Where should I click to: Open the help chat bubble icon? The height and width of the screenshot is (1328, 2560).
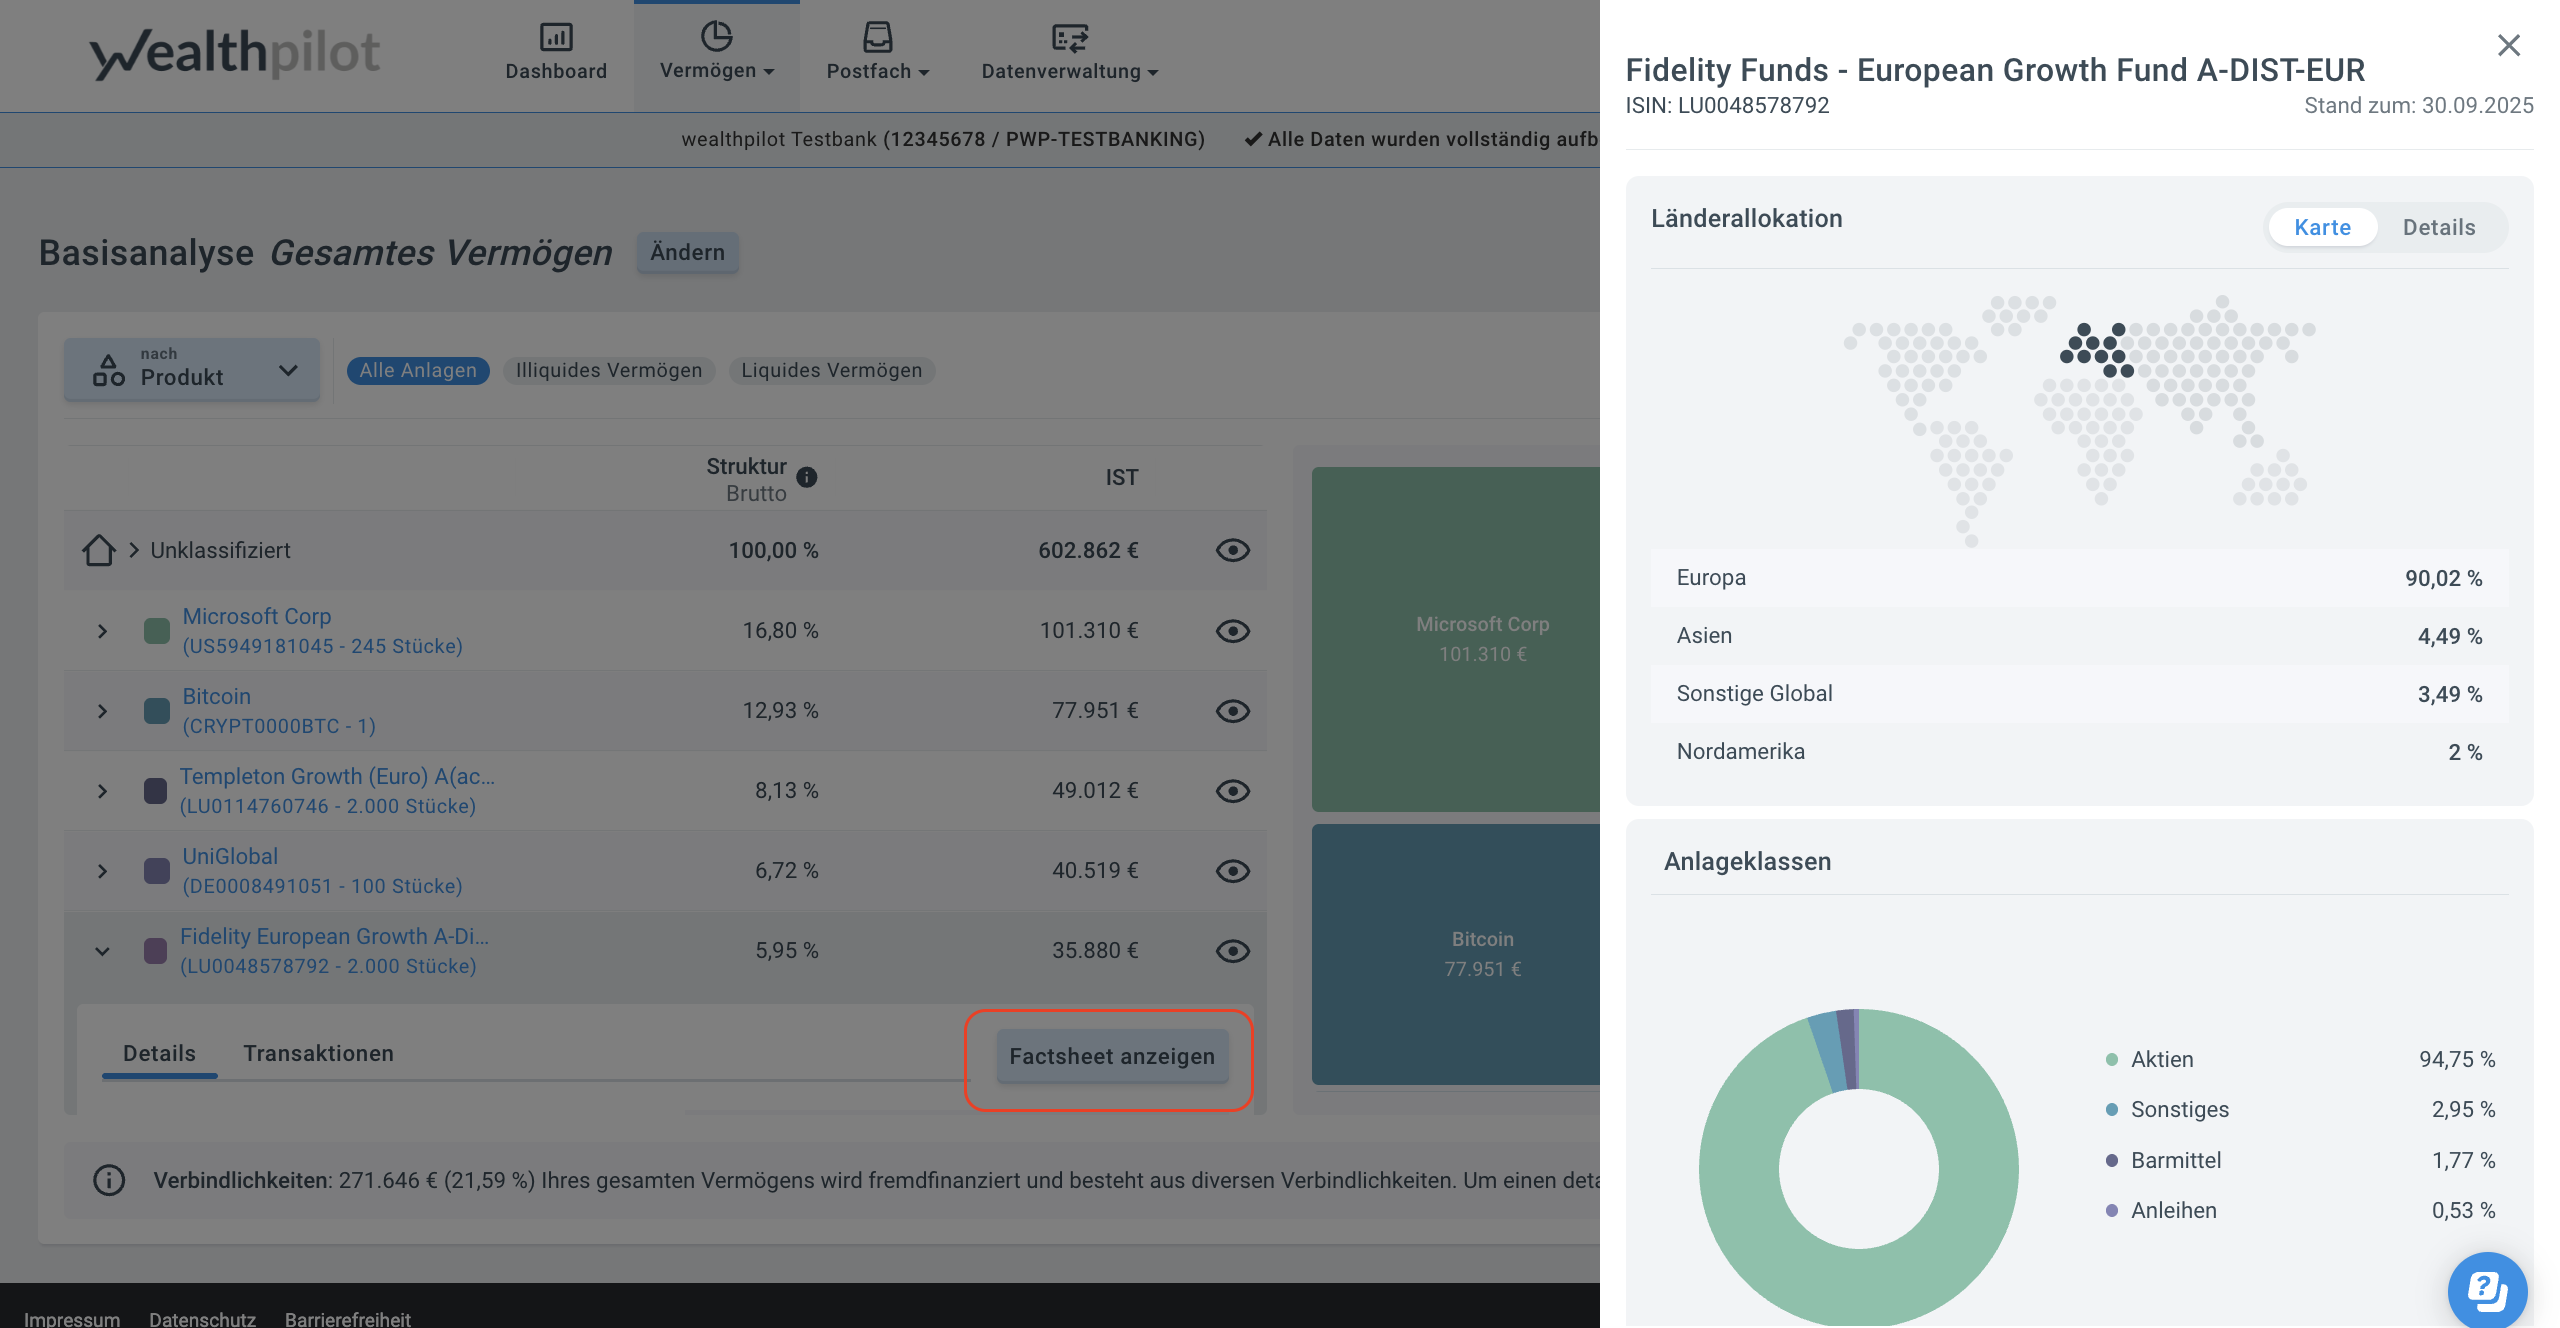(2487, 1290)
